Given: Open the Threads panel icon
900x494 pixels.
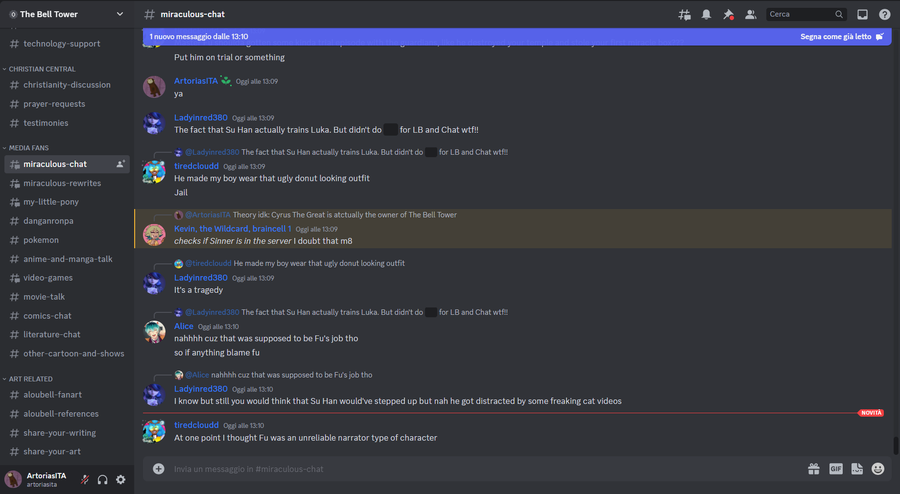Looking at the screenshot, I should (684, 15).
